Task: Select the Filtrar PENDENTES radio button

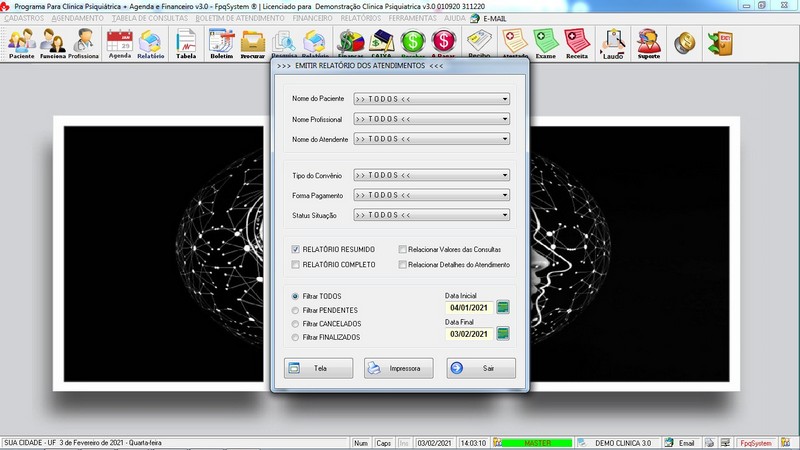Action: point(295,310)
